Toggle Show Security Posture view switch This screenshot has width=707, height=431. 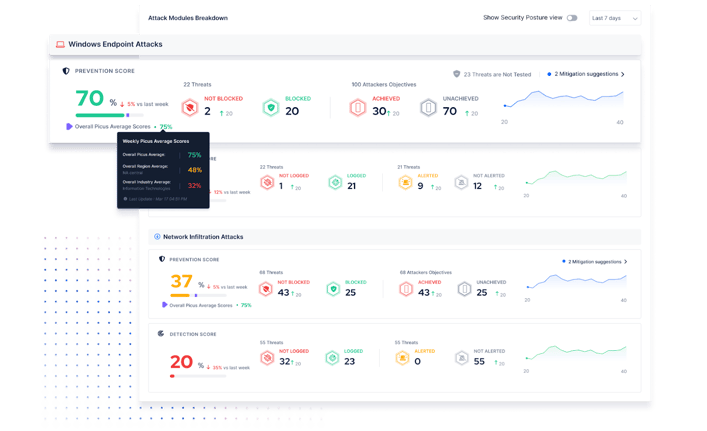point(572,18)
